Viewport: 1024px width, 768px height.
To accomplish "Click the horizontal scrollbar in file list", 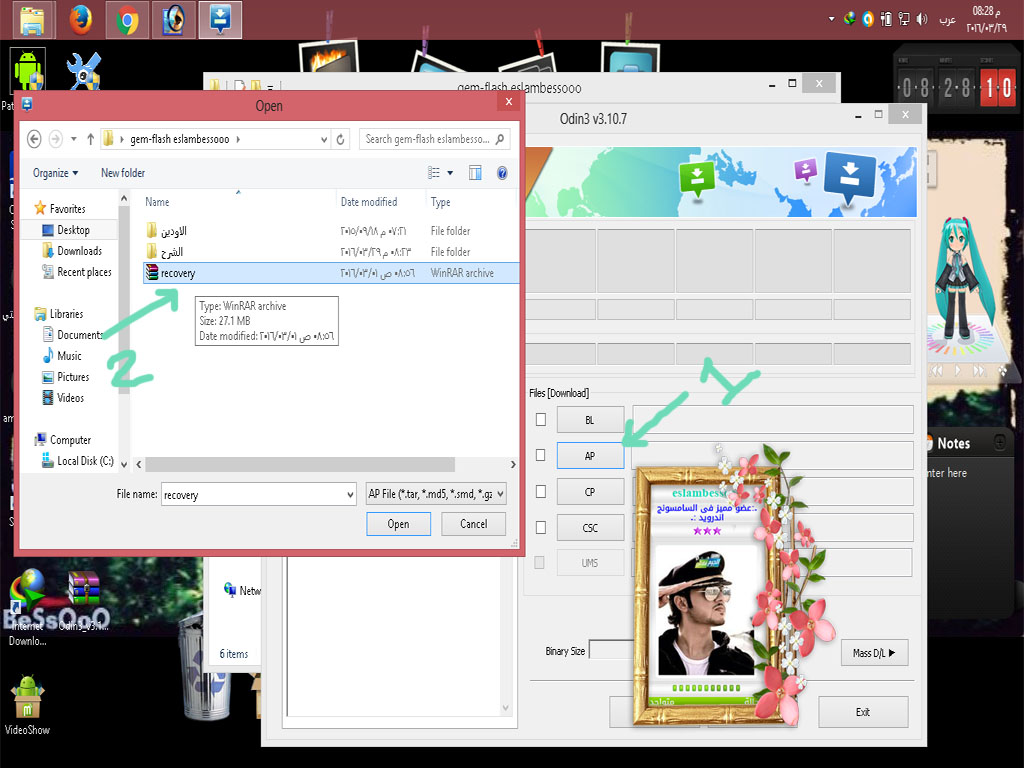I will [300, 464].
